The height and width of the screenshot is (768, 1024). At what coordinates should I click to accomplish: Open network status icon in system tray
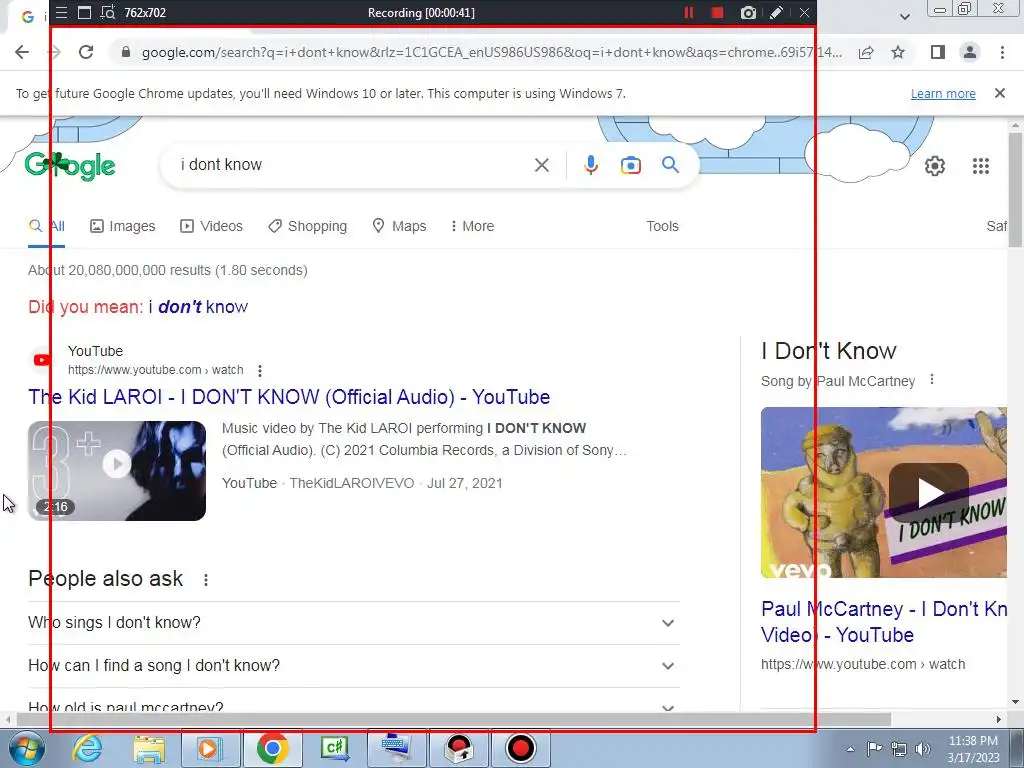pyautogui.click(x=899, y=749)
